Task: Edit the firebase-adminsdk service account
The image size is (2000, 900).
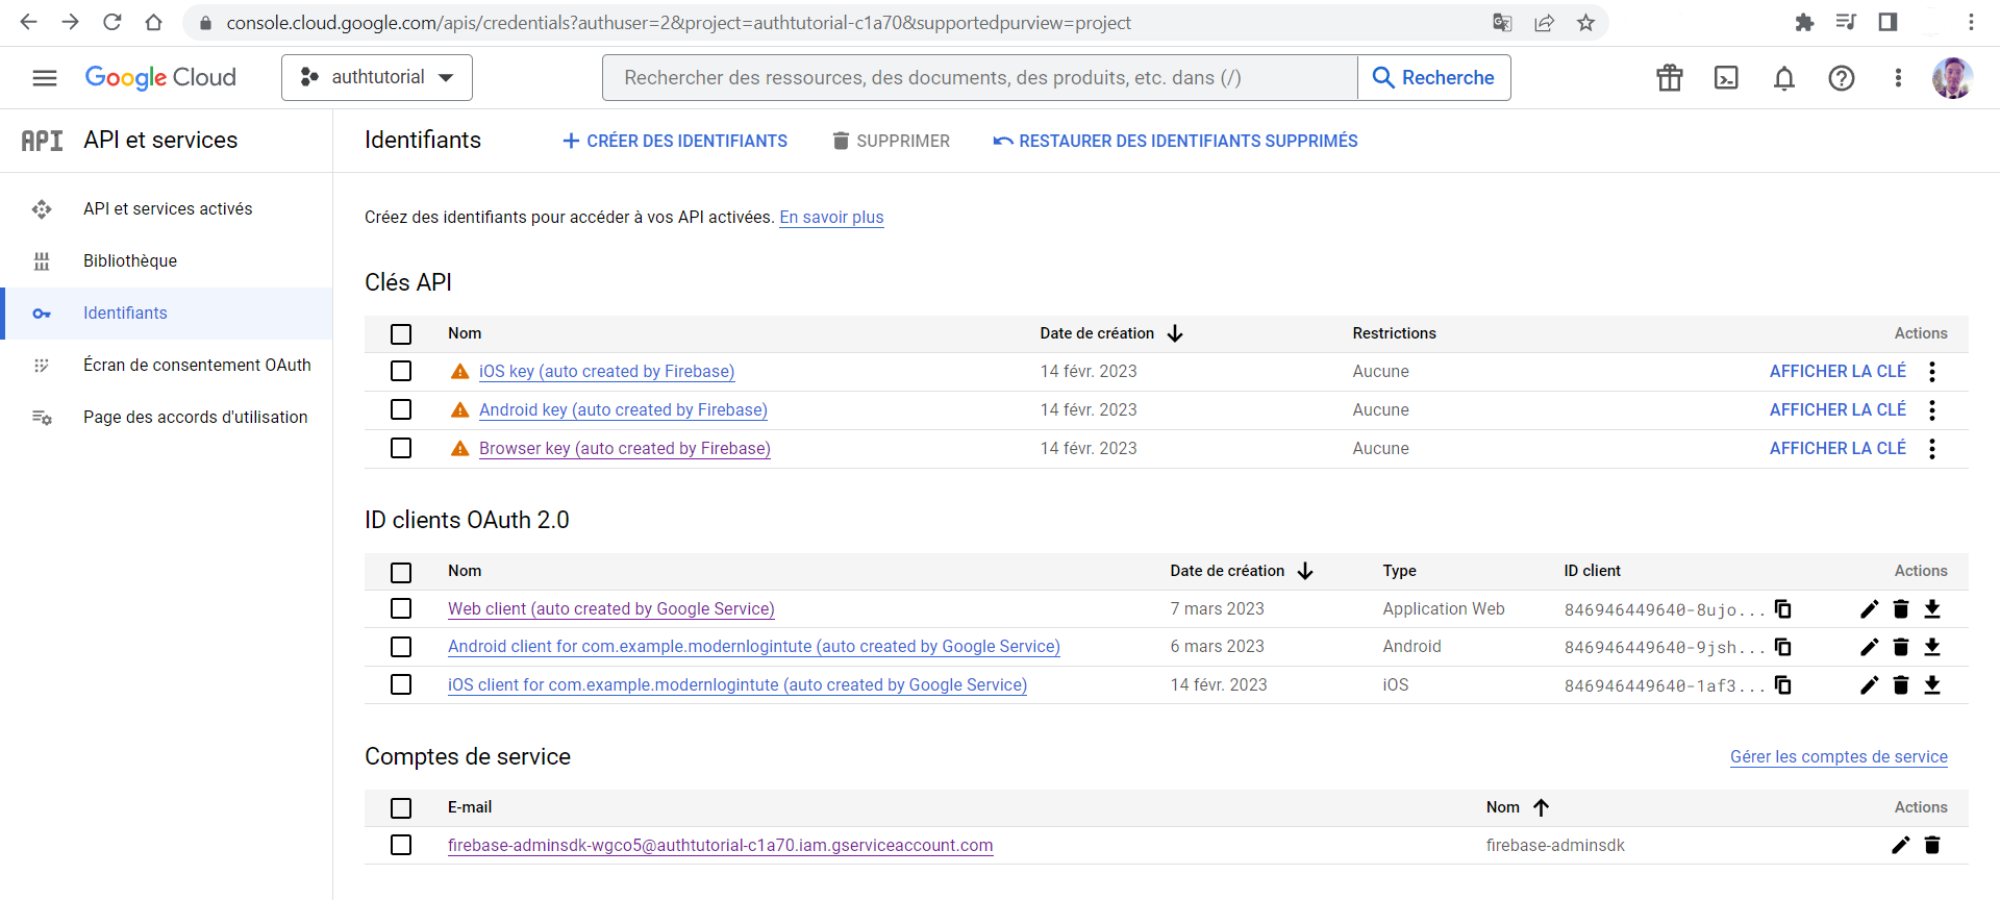Action: click(x=1900, y=845)
